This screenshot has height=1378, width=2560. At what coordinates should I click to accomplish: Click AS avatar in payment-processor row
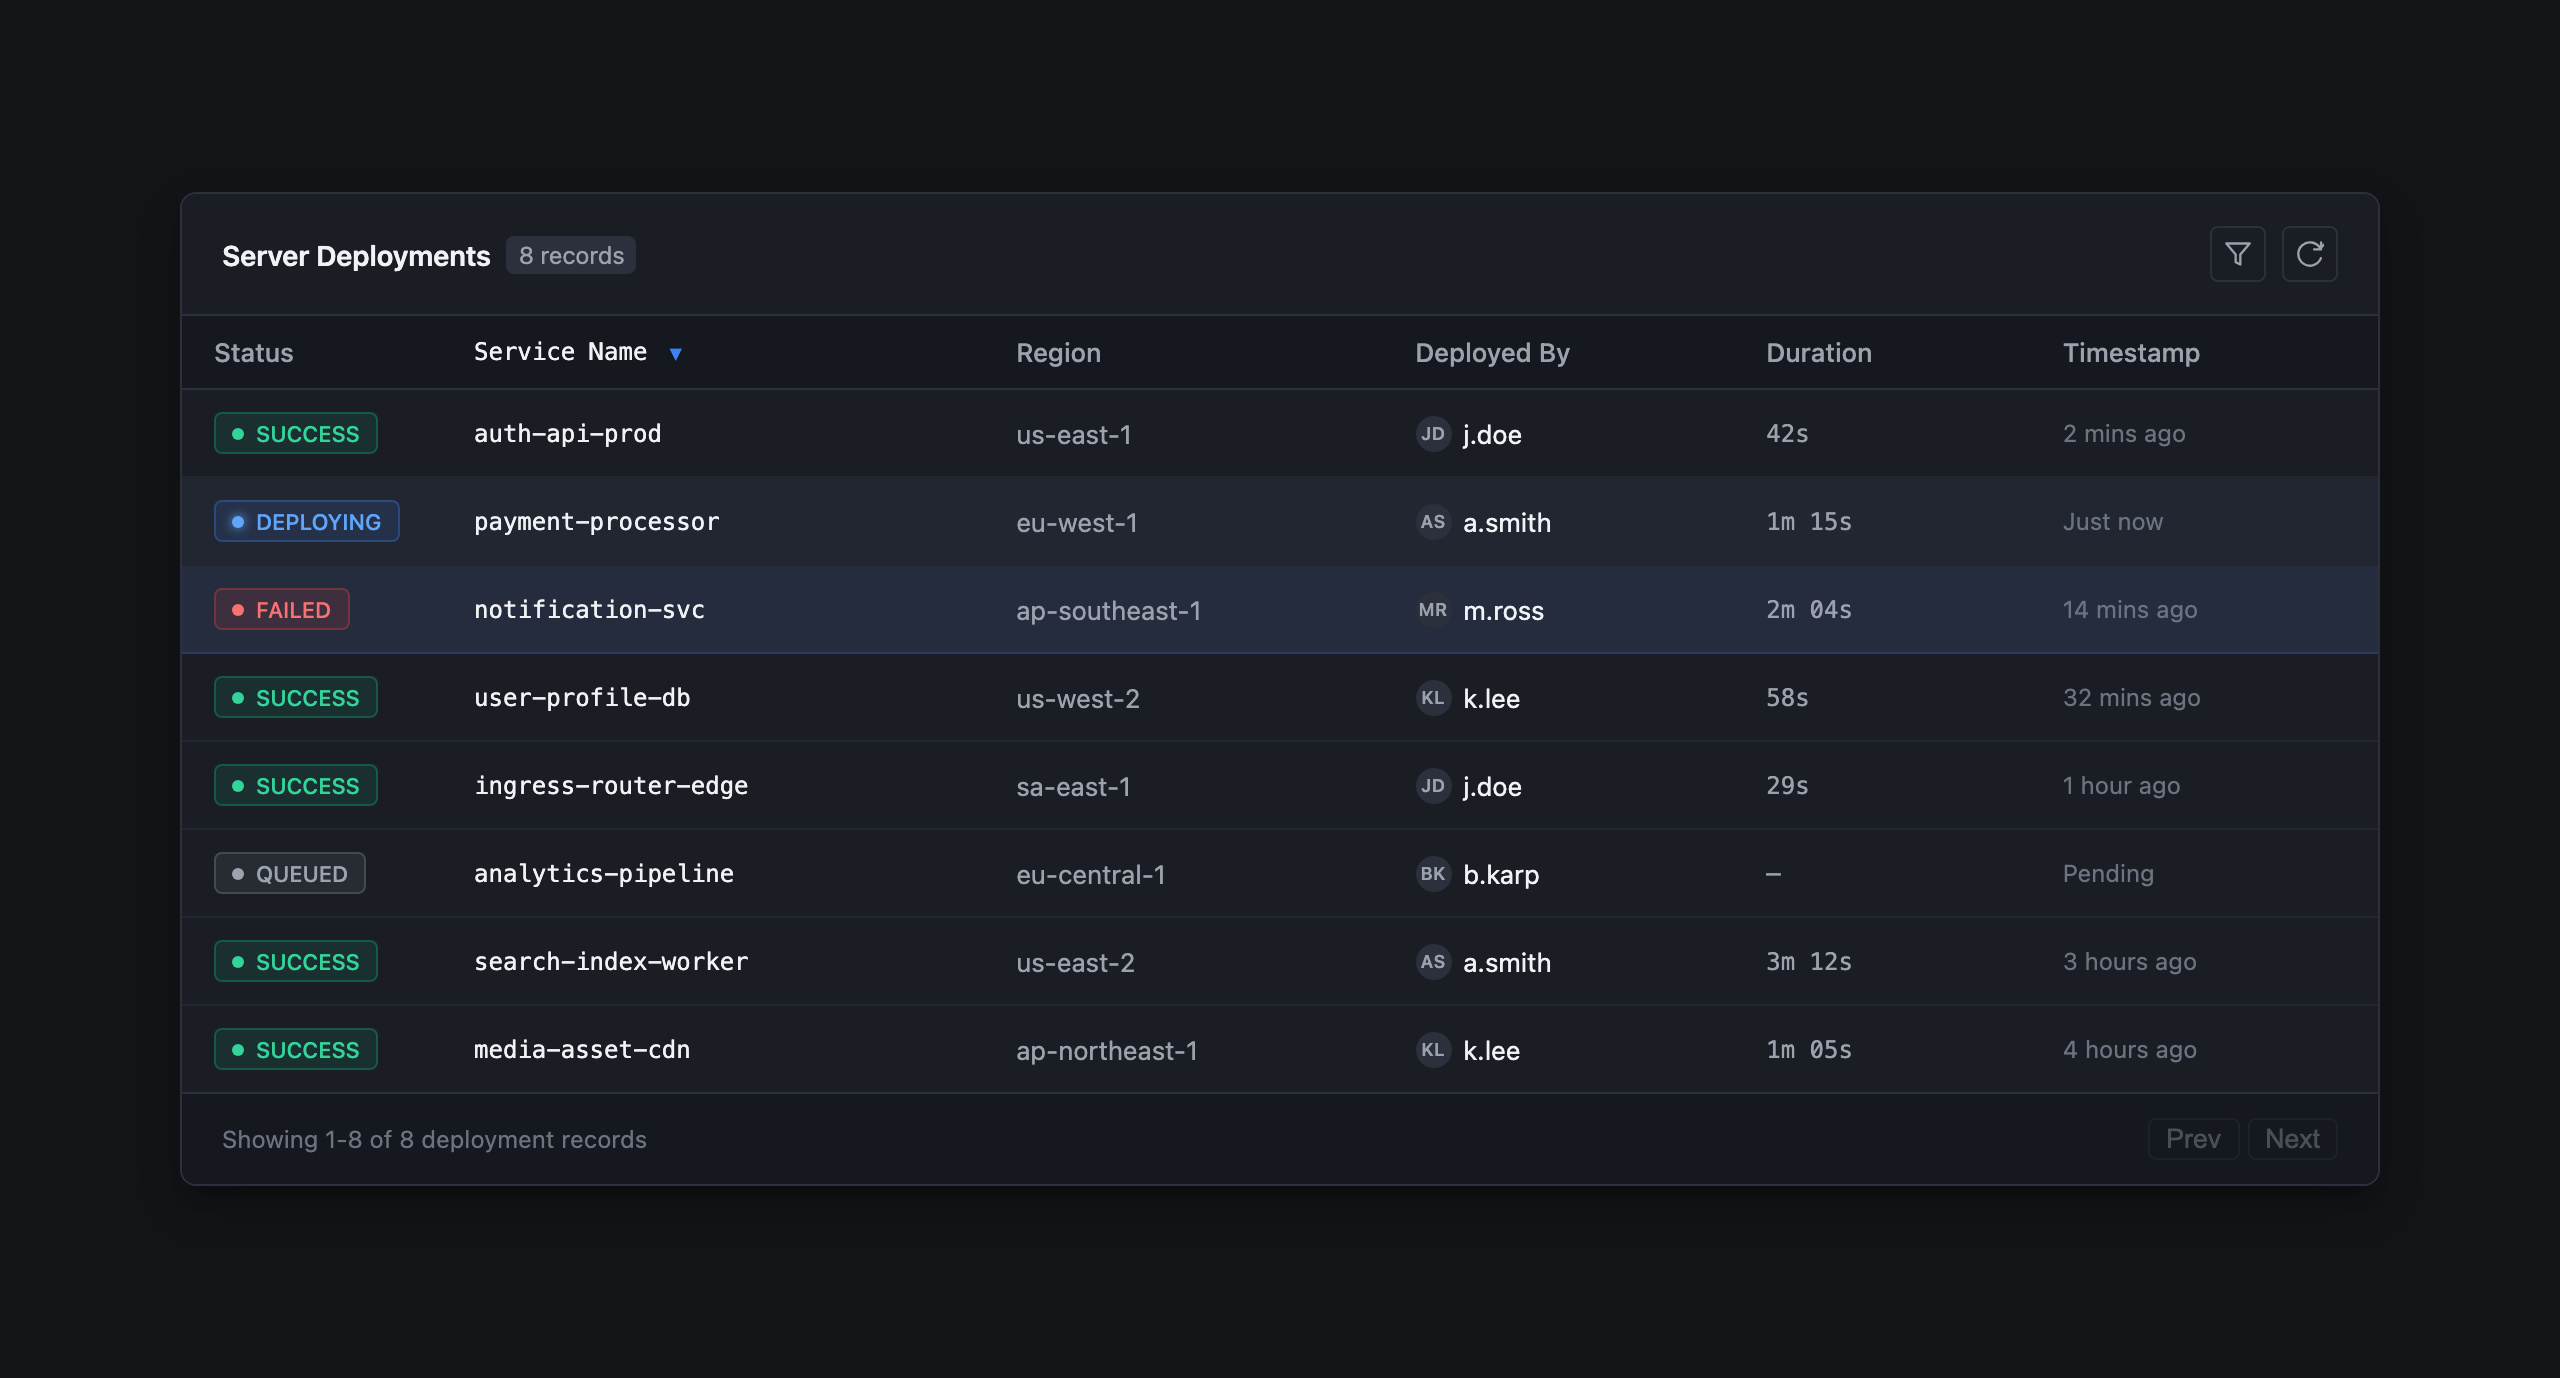(x=1433, y=522)
